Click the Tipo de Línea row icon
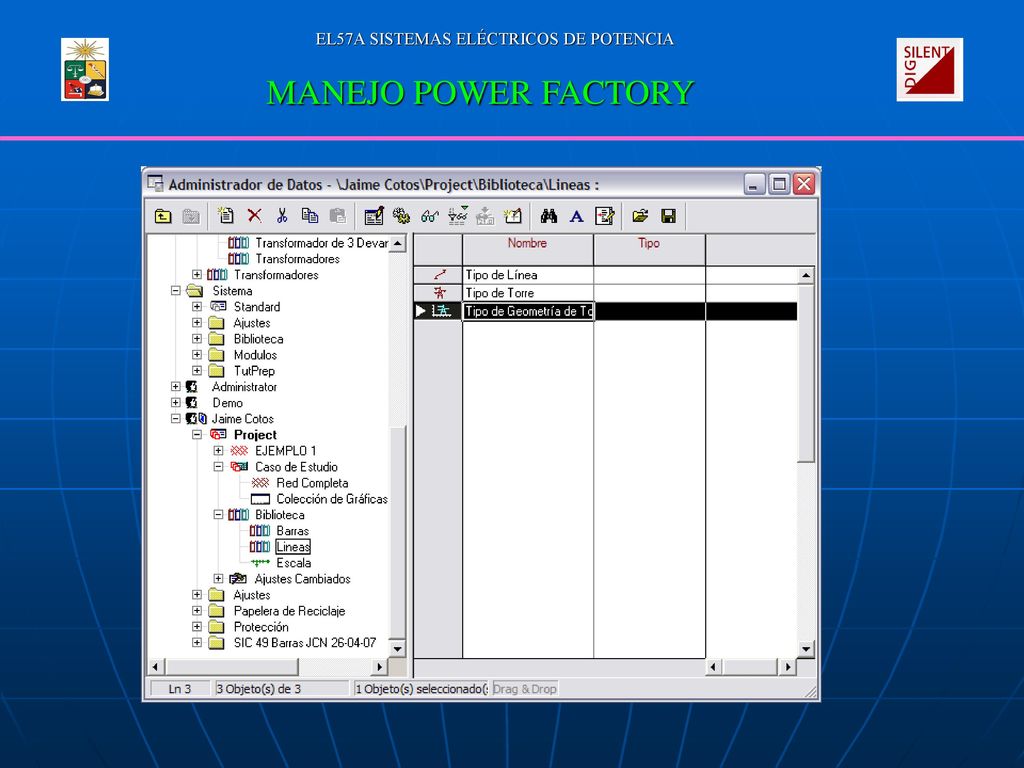1024x768 pixels. 440,275
